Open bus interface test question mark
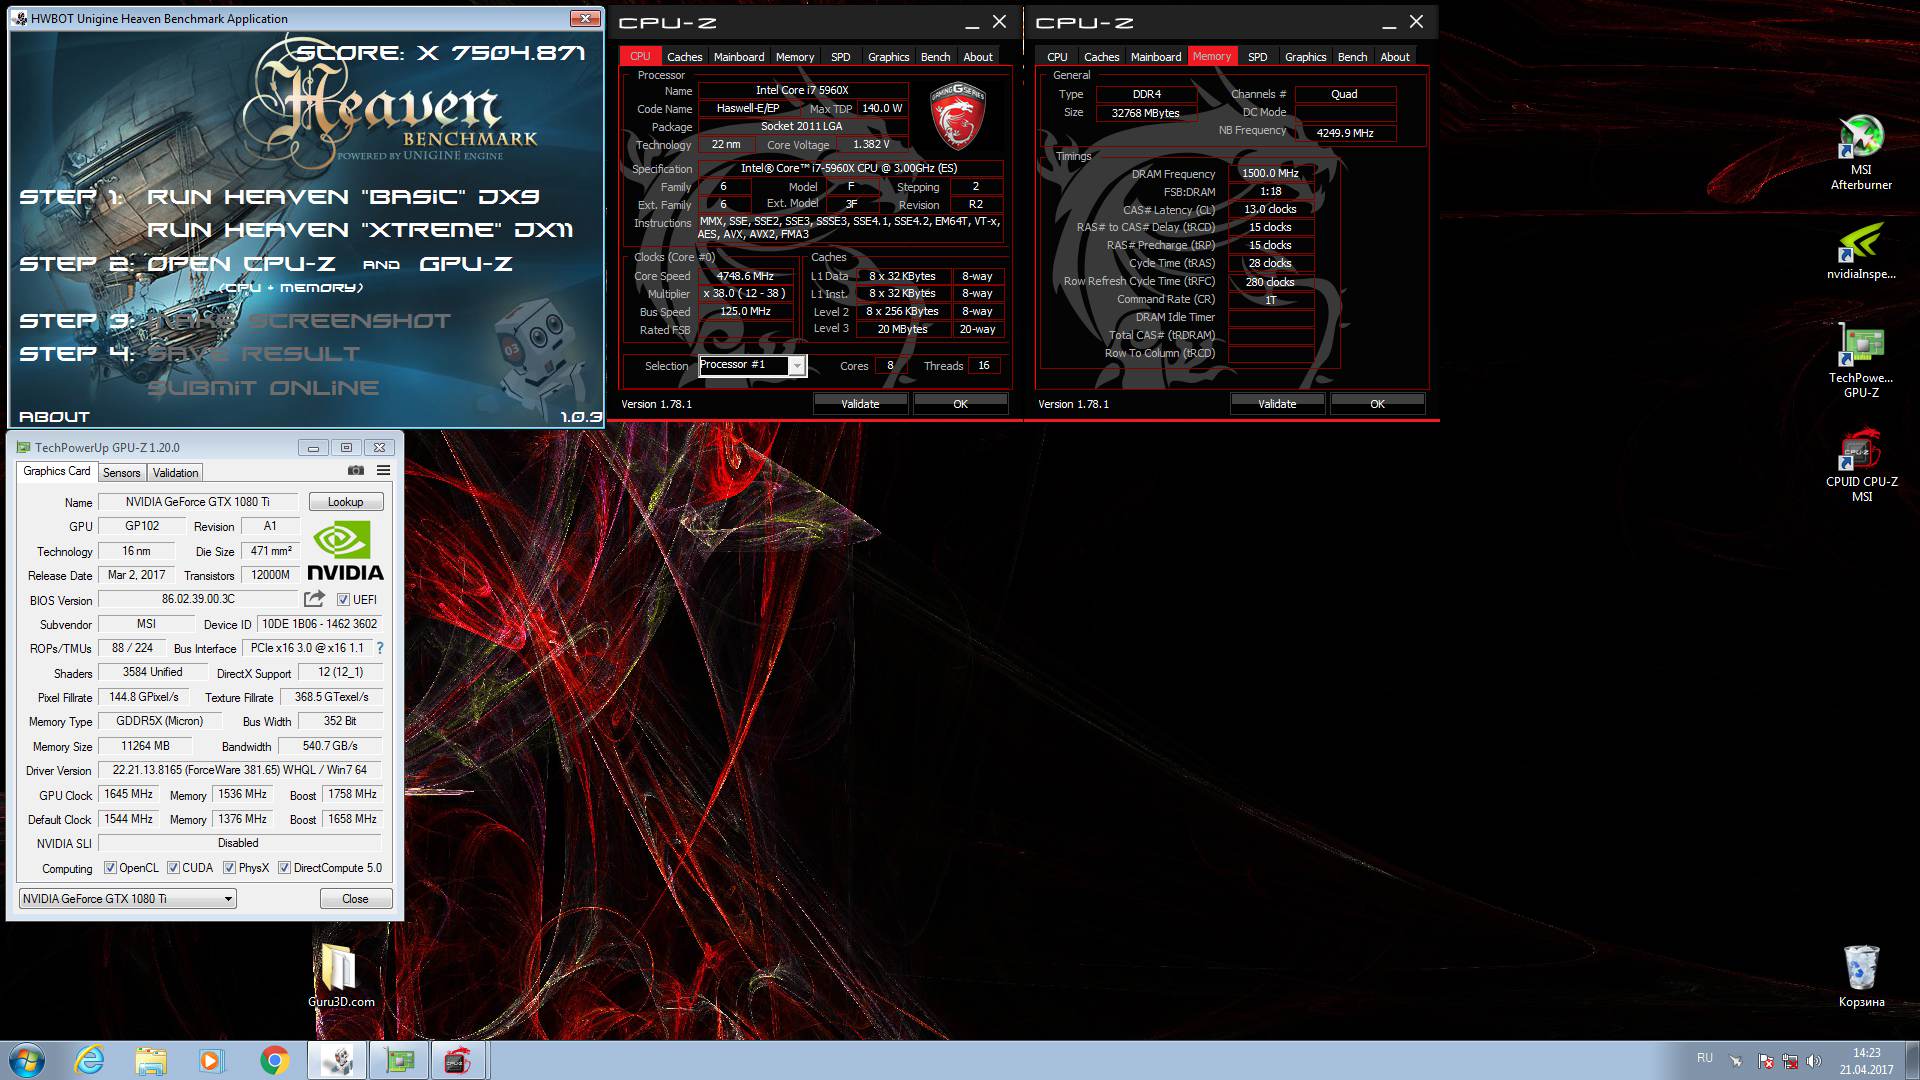The image size is (1920, 1080). [380, 648]
